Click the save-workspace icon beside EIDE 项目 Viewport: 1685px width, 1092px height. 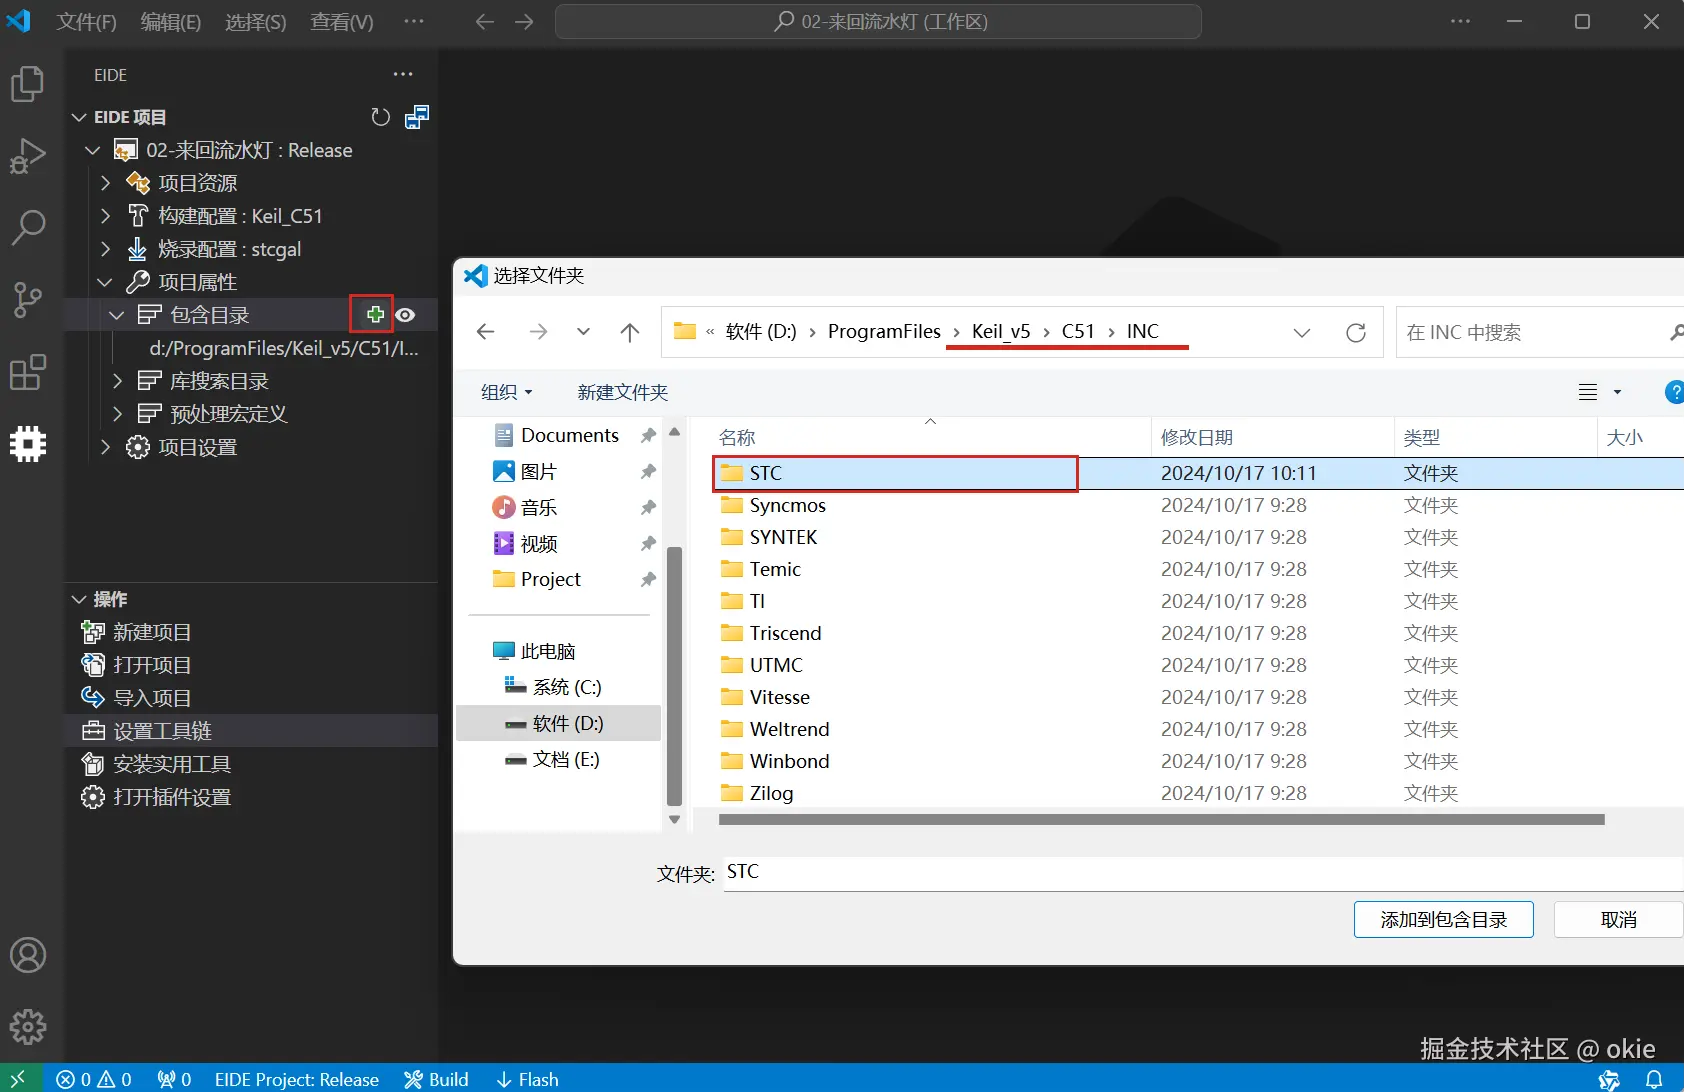click(417, 117)
